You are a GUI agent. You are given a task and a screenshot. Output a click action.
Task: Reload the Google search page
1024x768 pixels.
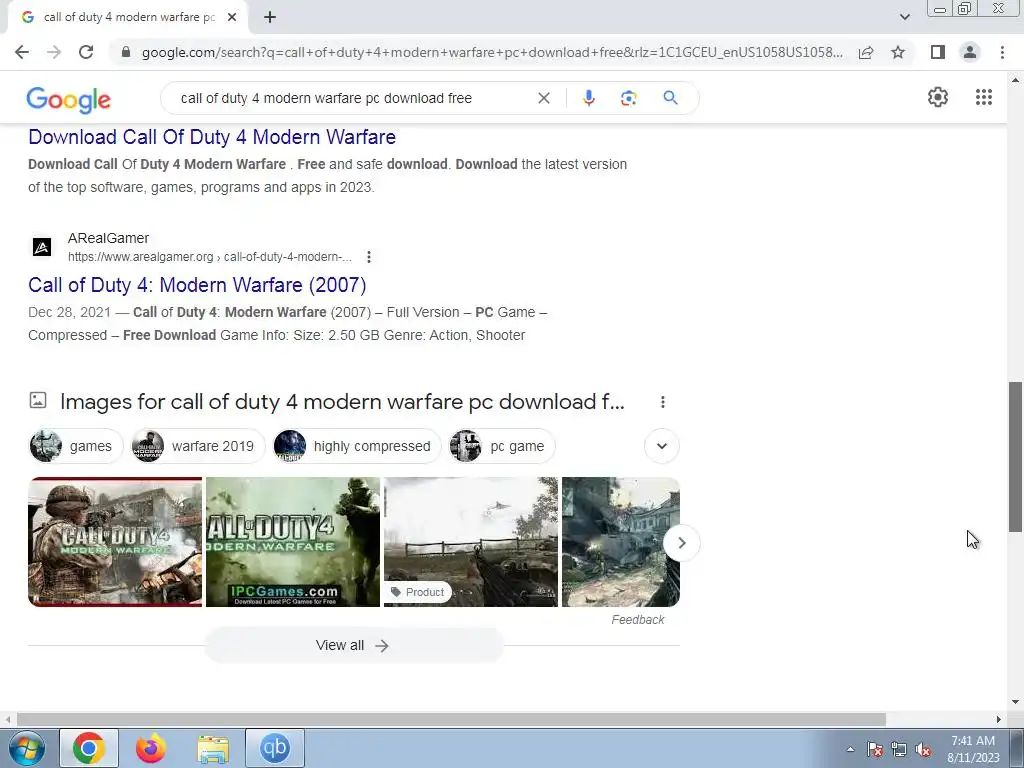(x=86, y=52)
